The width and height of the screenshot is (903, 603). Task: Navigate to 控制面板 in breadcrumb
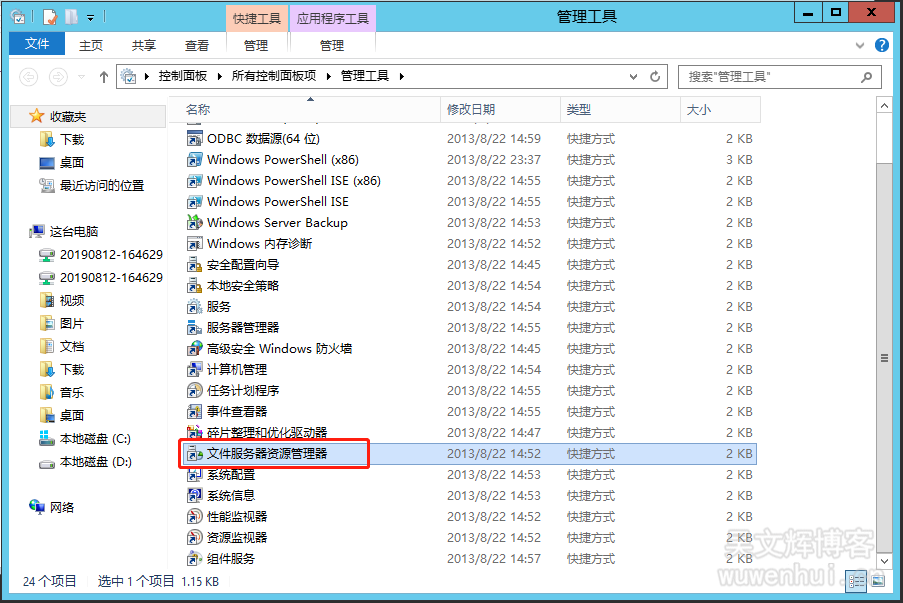click(x=183, y=76)
